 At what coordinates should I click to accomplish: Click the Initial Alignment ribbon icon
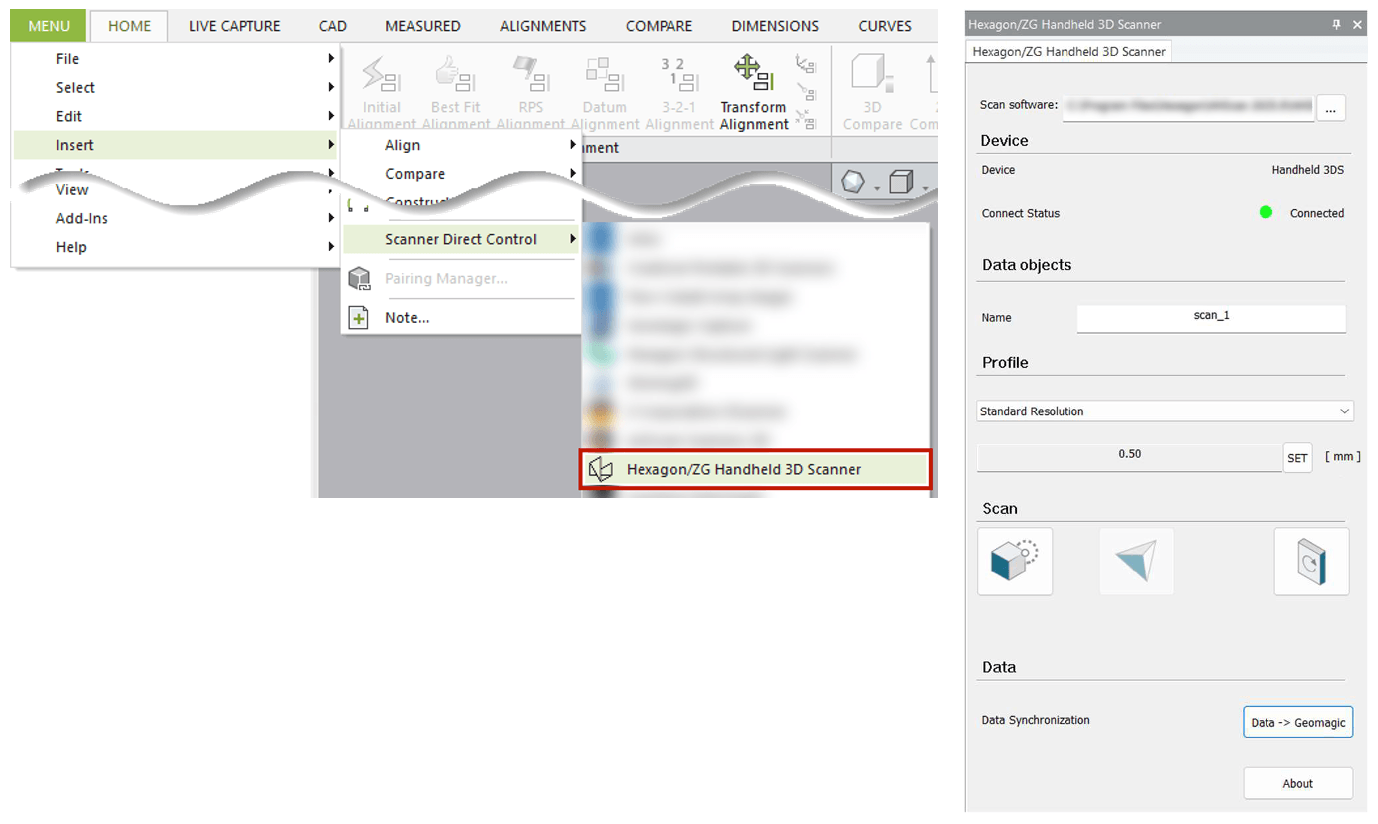[381, 74]
